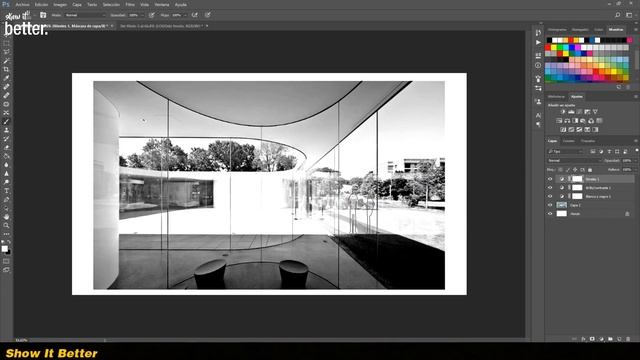
Task: Toggle lock transparent pixels
Action: coord(560,169)
